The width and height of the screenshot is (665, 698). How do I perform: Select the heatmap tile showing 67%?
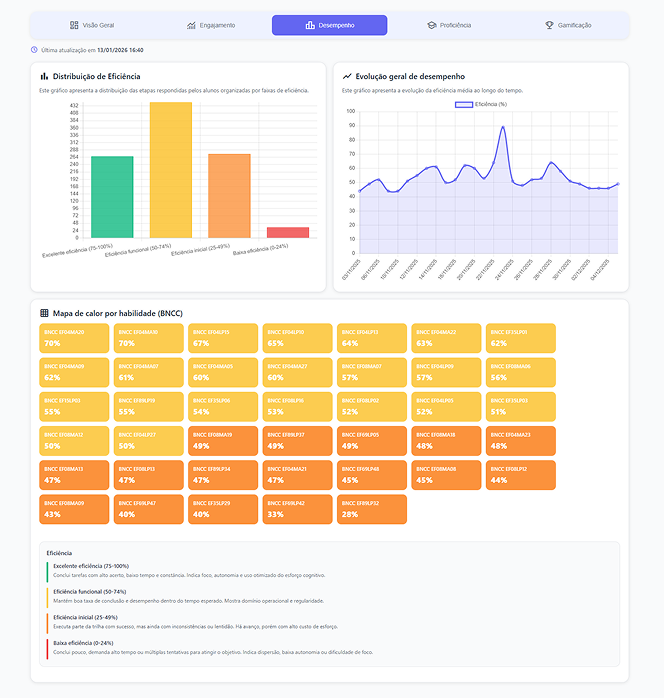(225, 339)
